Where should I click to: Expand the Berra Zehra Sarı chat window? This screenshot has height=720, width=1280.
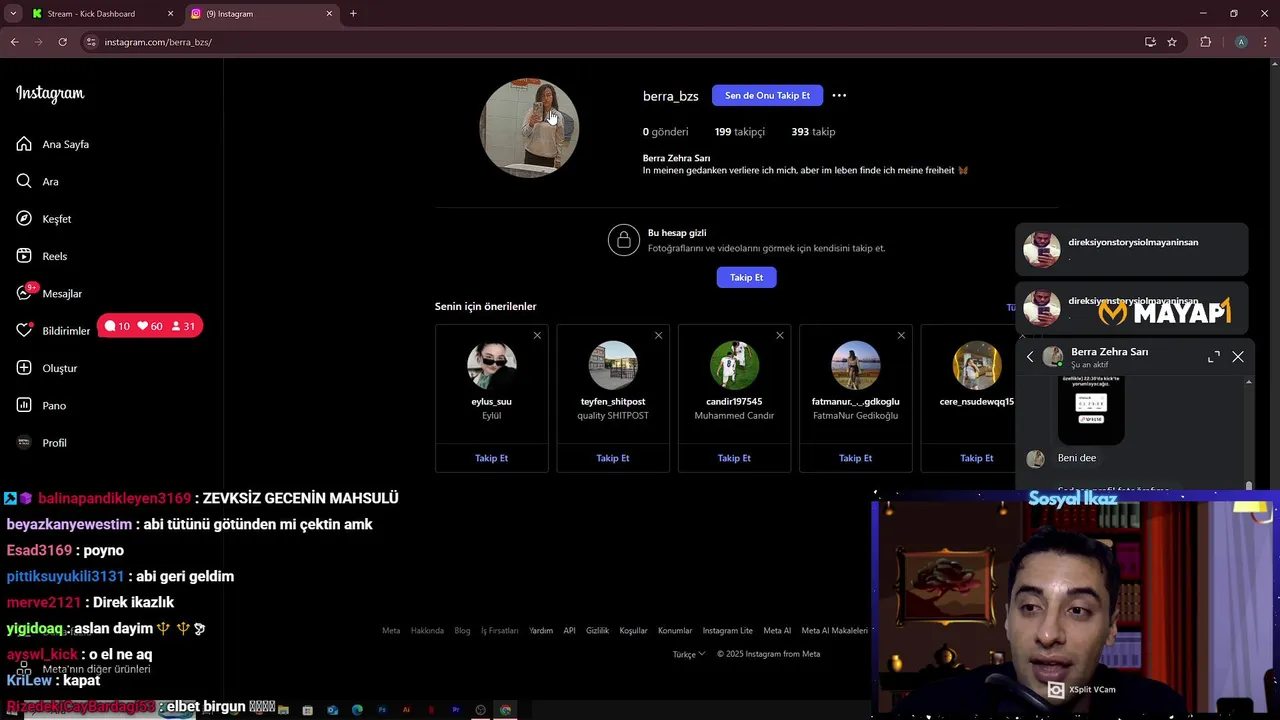tap(1214, 357)
